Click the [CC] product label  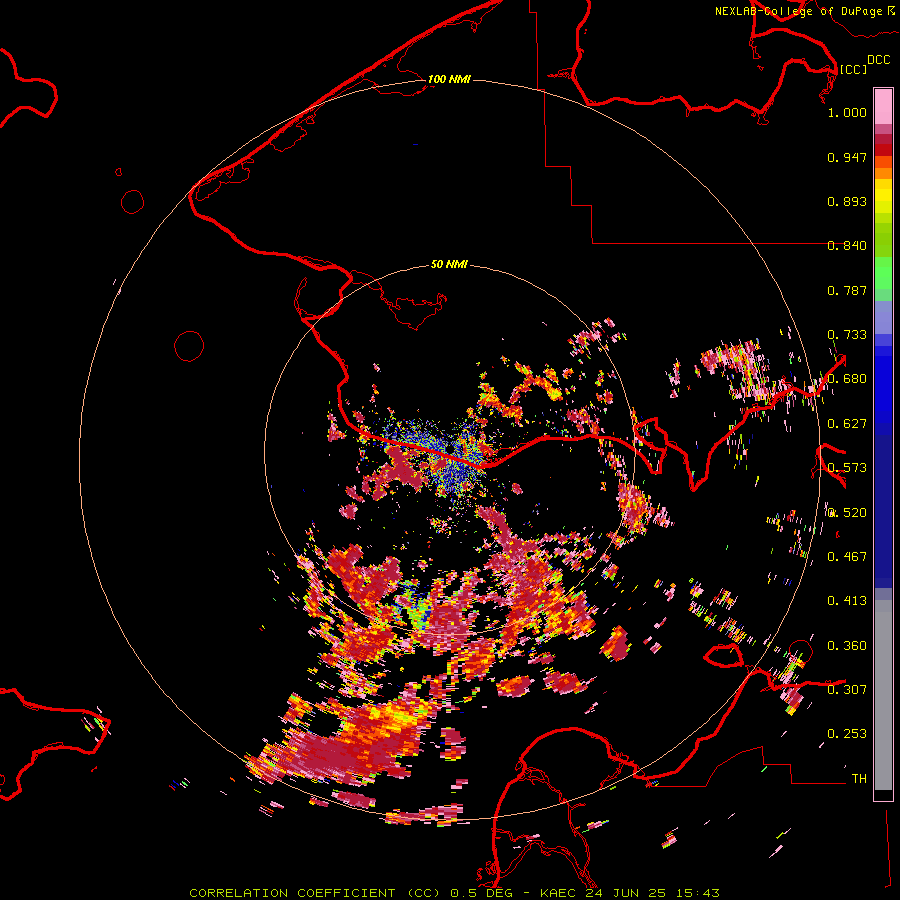(x=853, y=69)
